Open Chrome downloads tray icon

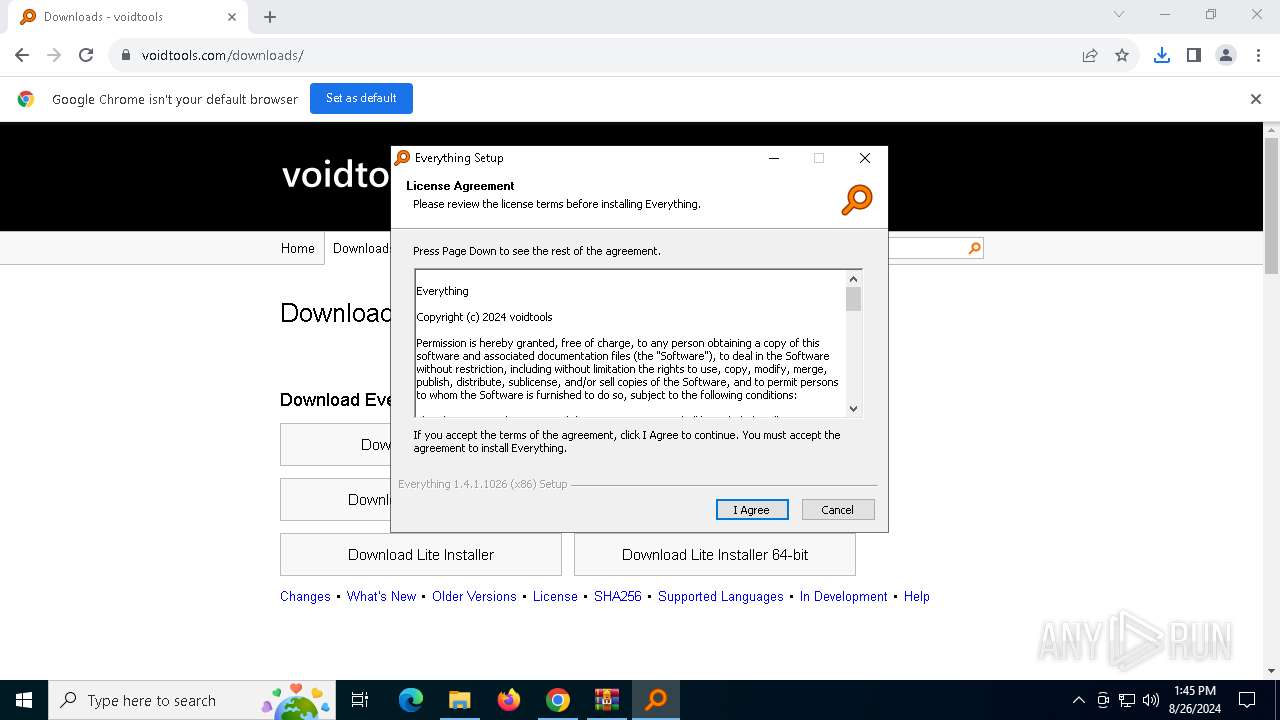click(1161, 55)
